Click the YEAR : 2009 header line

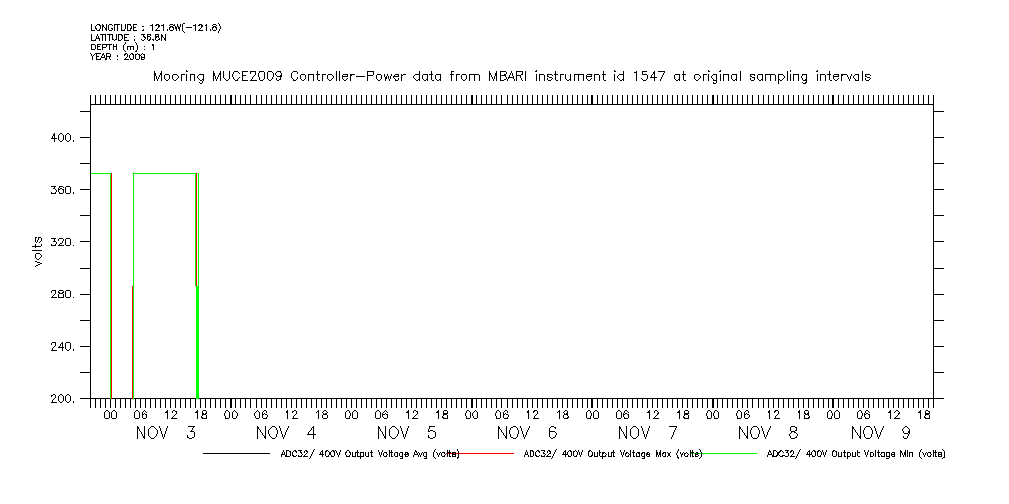tap(118, 57)
